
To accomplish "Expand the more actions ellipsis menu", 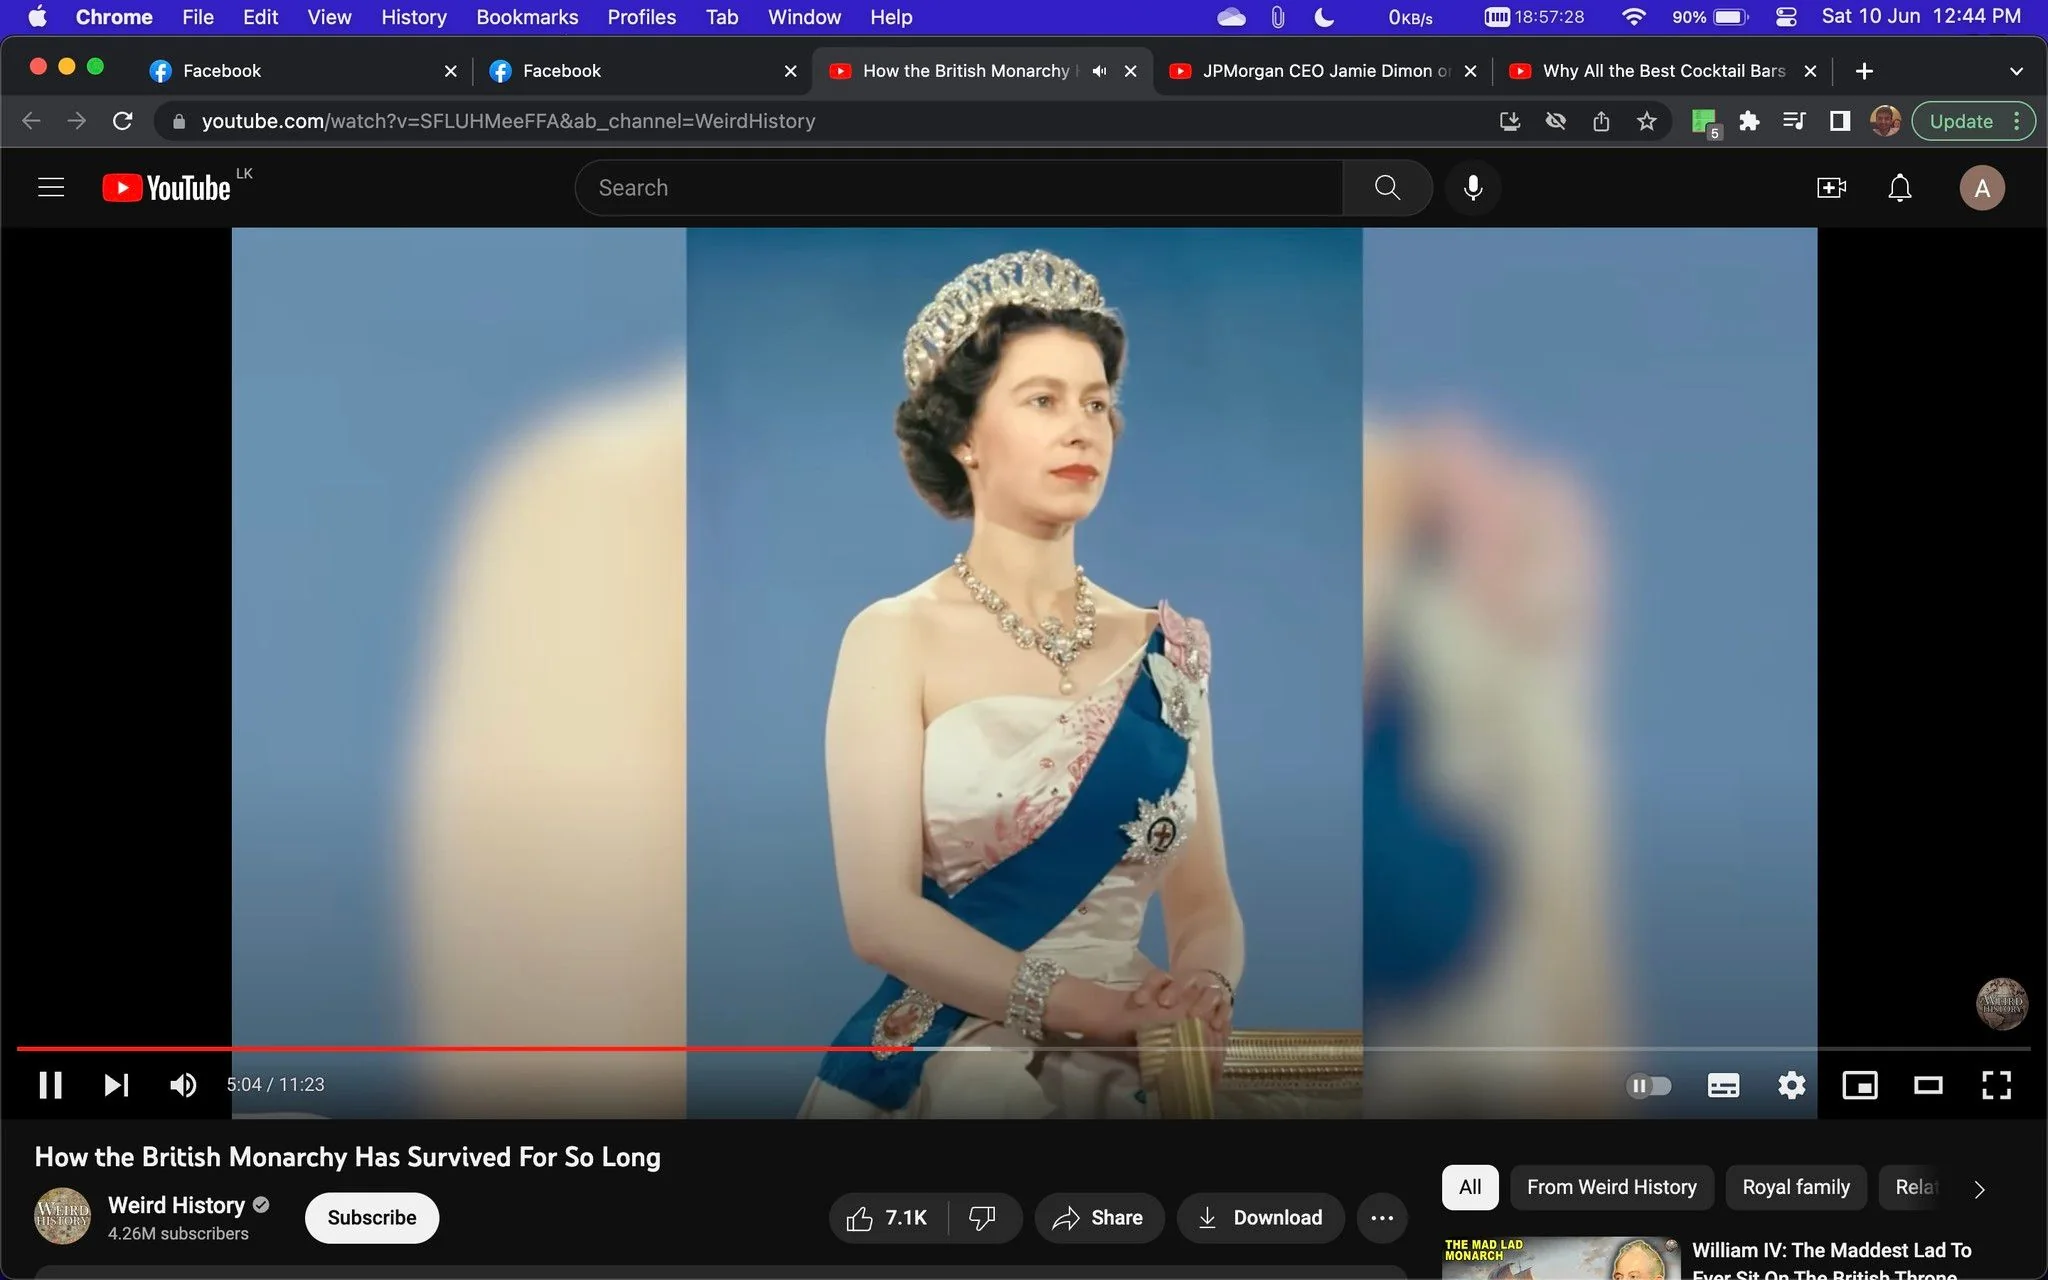I will (1382, 1218).
